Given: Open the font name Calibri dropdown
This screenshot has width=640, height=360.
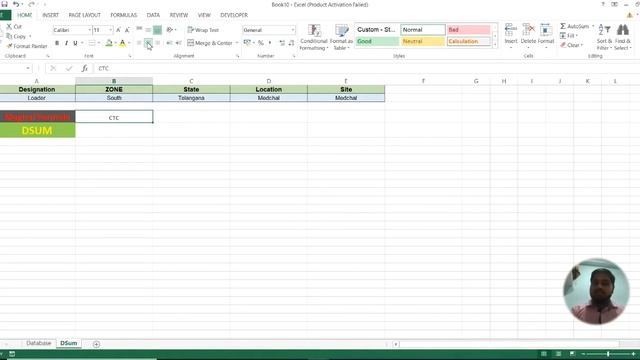Looking at the screenshot, I should [x=89, y=30].
